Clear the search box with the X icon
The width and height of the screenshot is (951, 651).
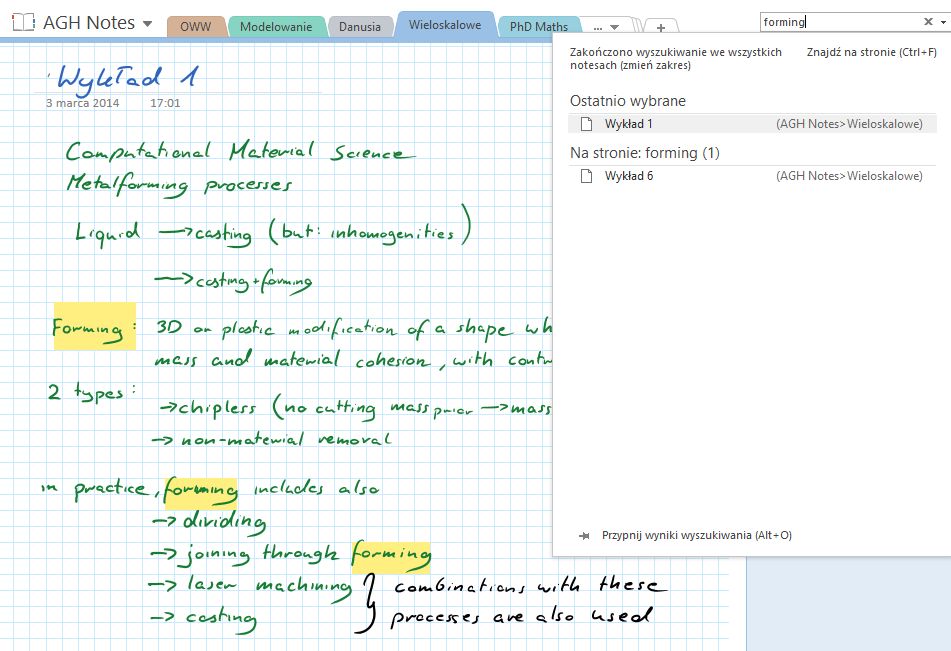[927, 22]
